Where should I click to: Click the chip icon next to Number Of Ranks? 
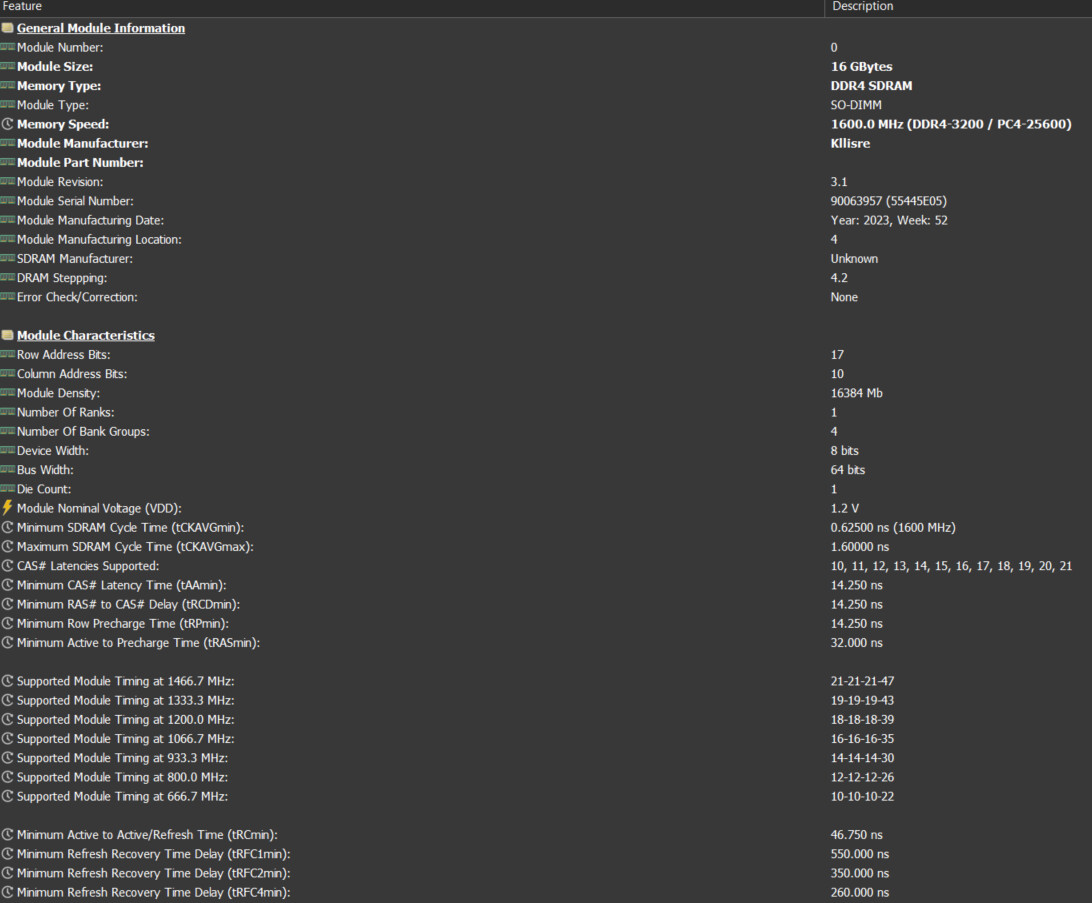(7, 412)
